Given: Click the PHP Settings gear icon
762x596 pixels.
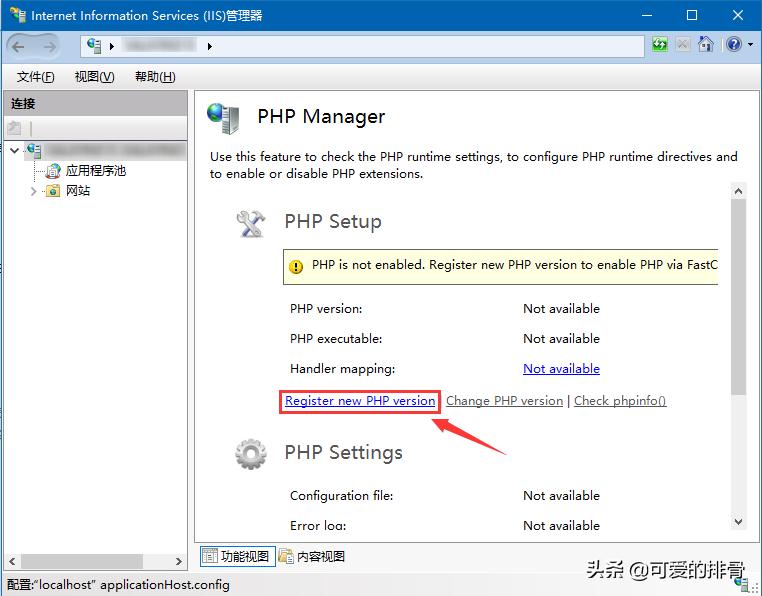Looking at the screenshot, I should (251, 454).
